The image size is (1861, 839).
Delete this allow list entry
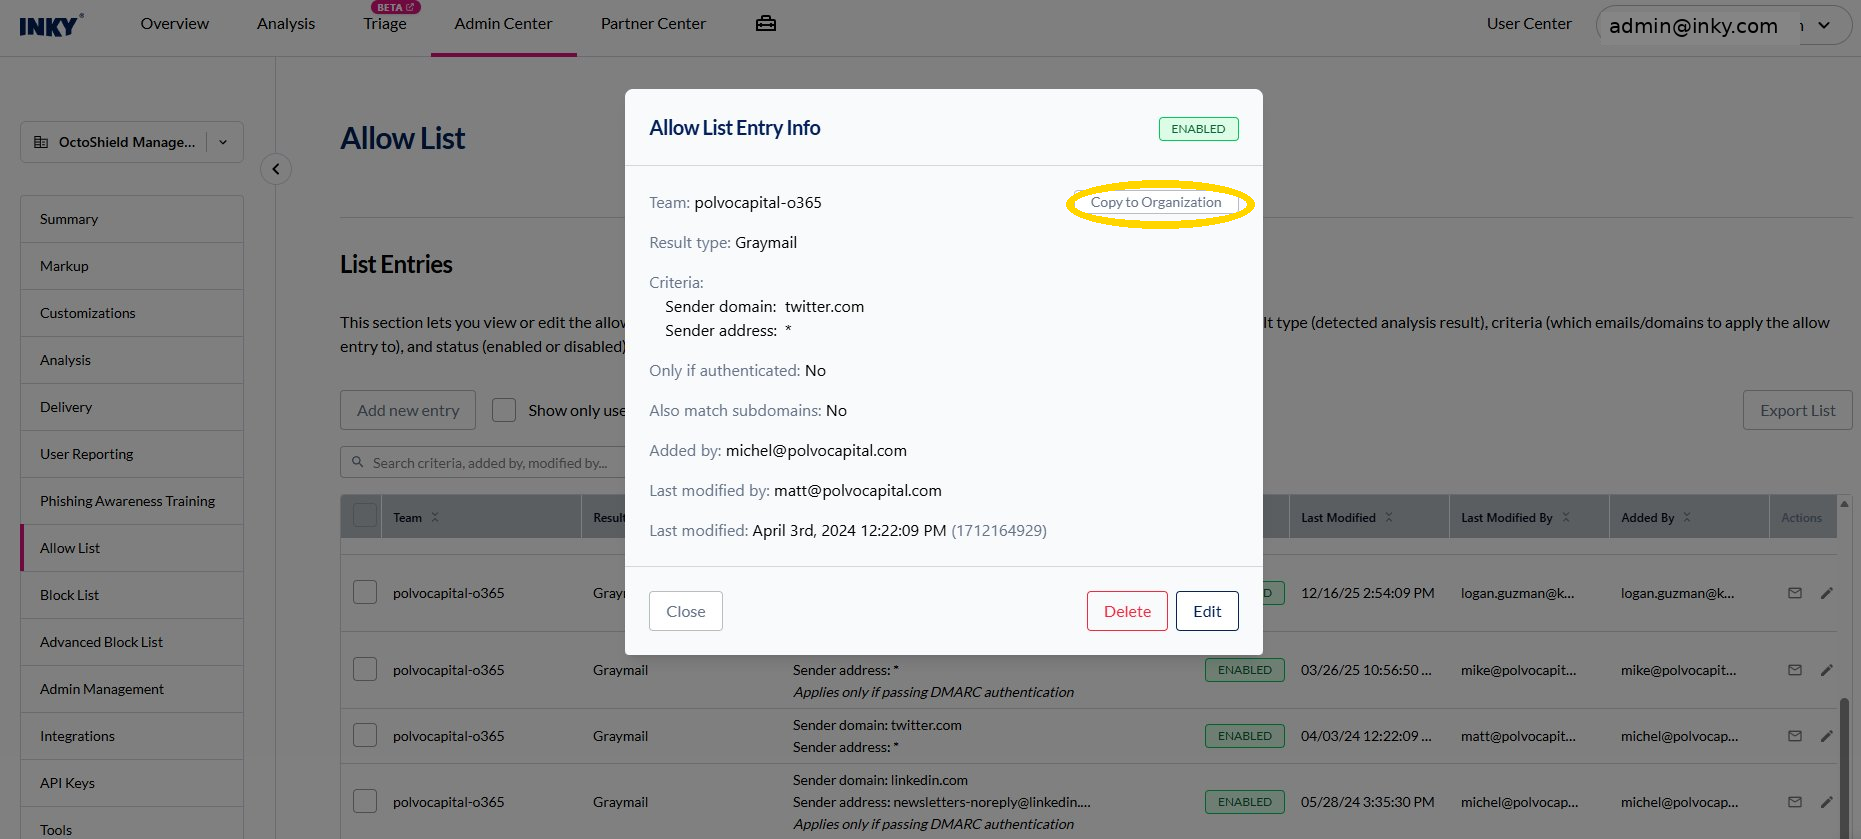point(1127,611)
